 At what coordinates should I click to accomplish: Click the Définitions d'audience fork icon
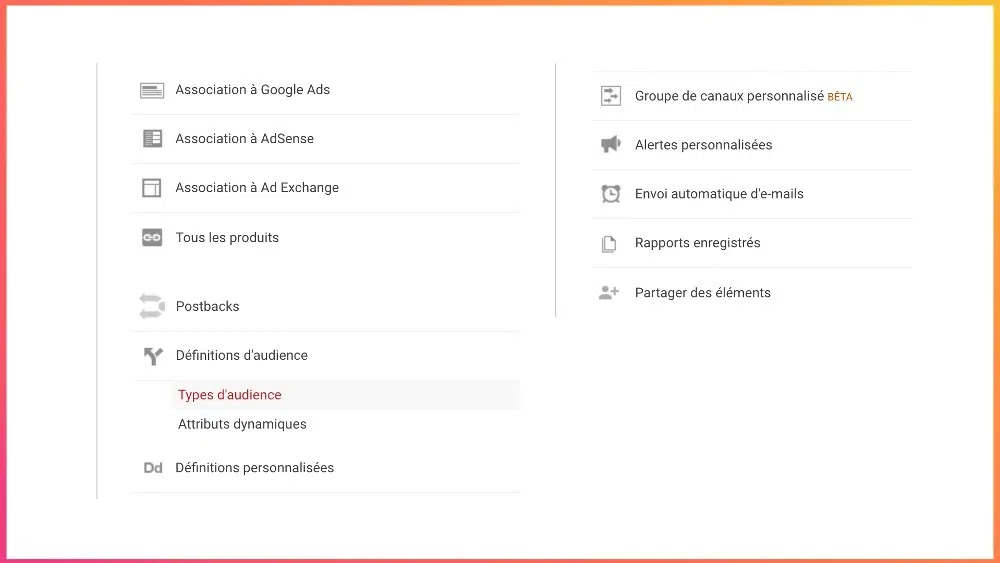click(x=153, y=356)
